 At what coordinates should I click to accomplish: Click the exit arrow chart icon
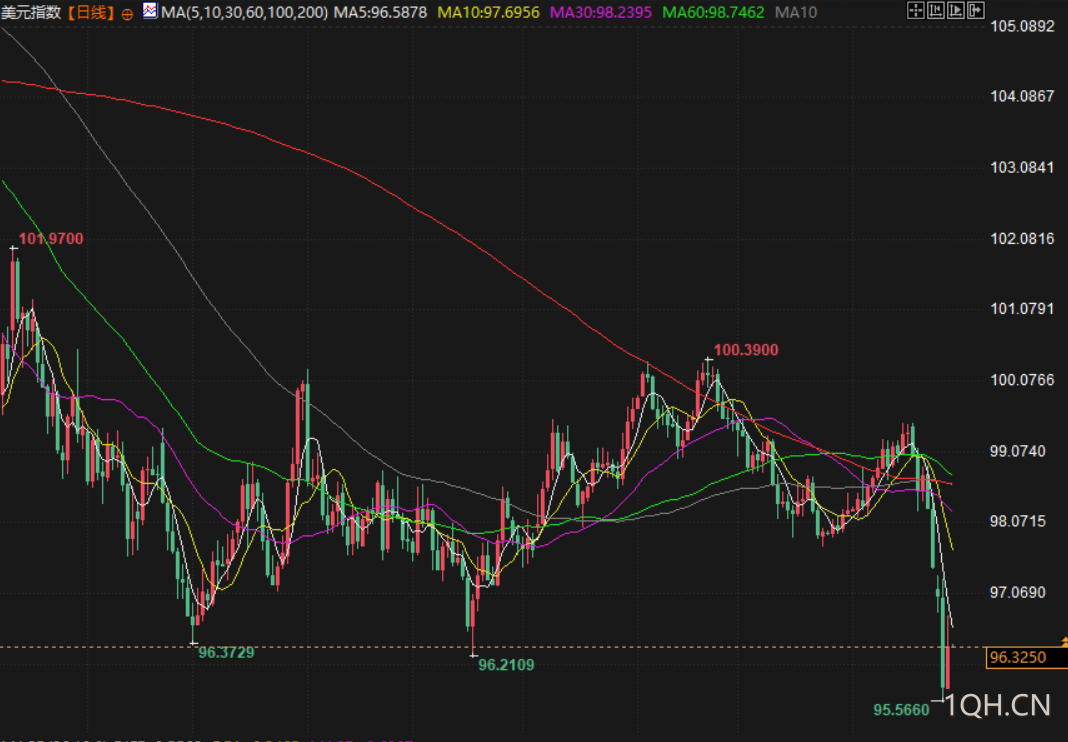coord(975,10)
